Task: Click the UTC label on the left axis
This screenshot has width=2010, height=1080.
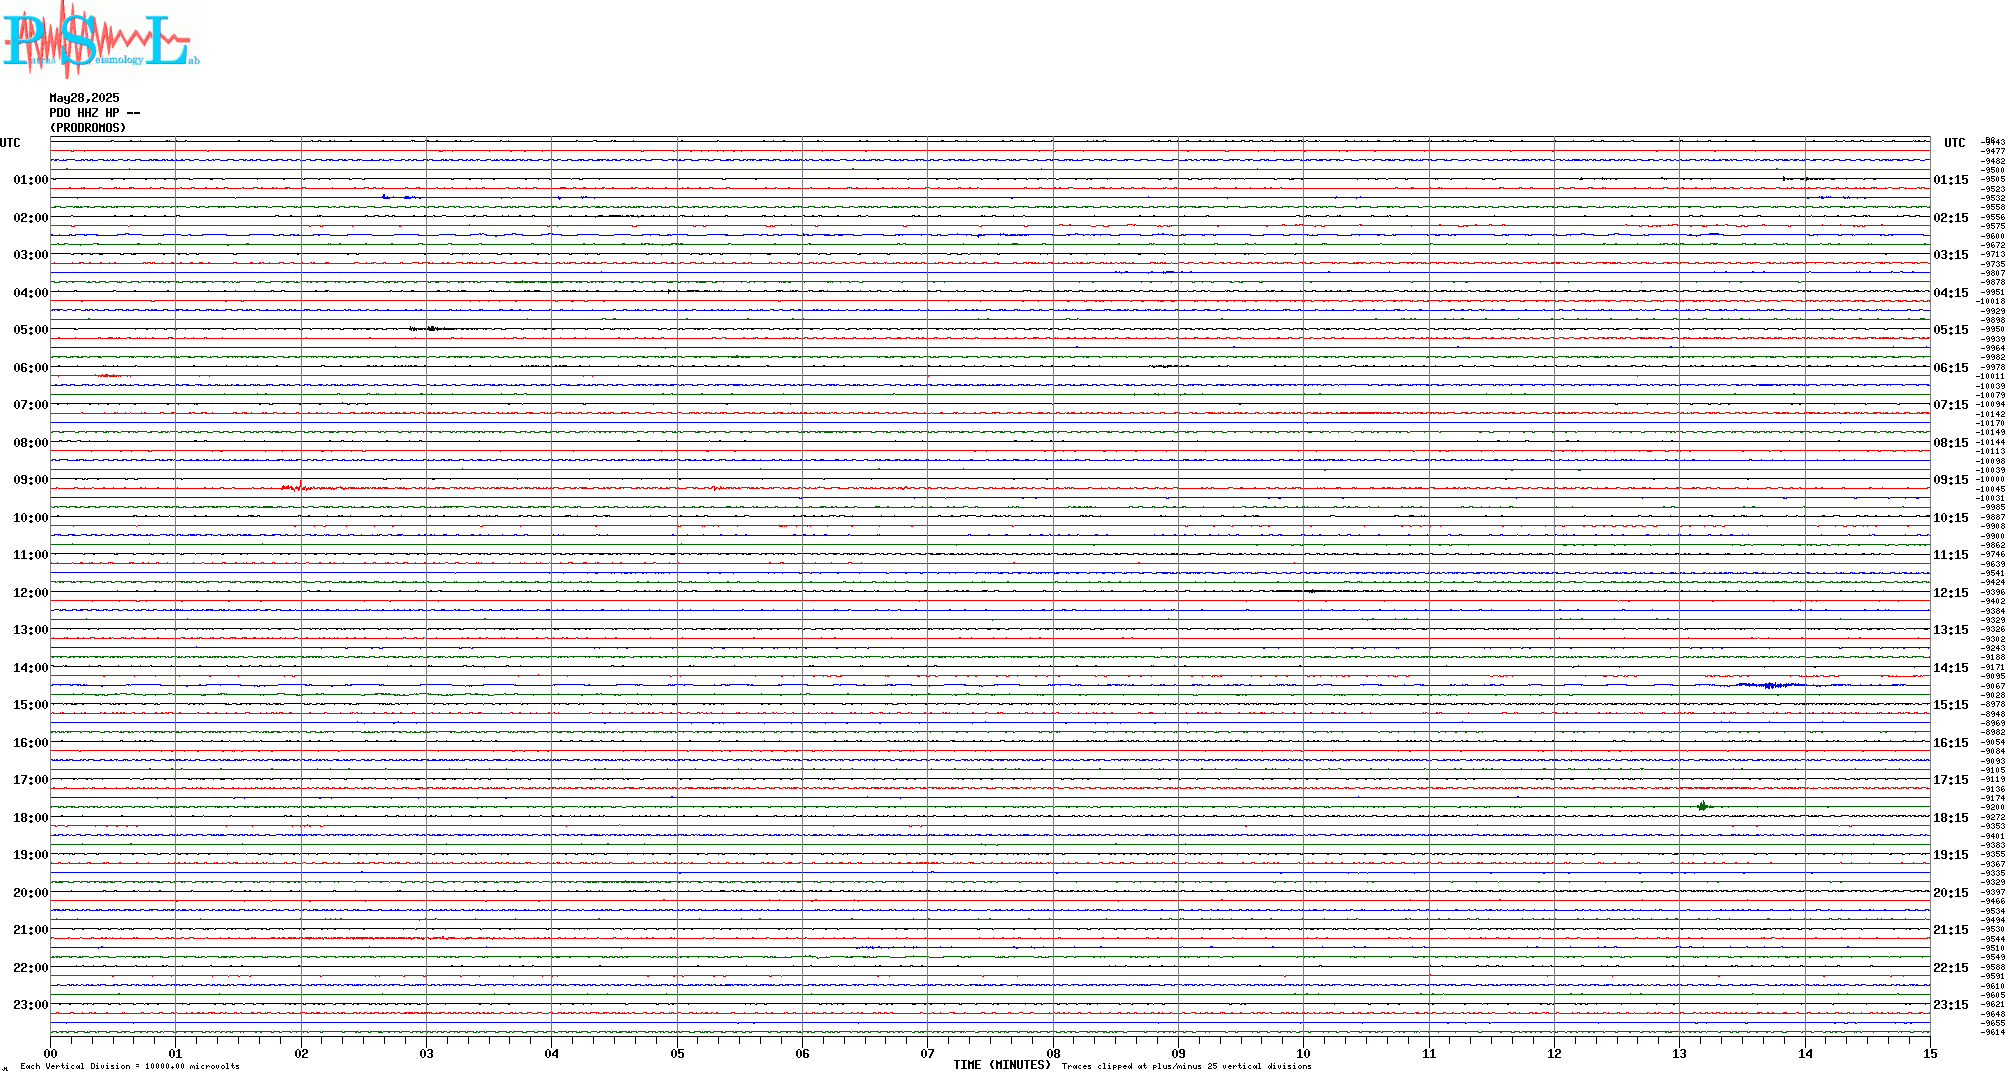Action: 10,143
